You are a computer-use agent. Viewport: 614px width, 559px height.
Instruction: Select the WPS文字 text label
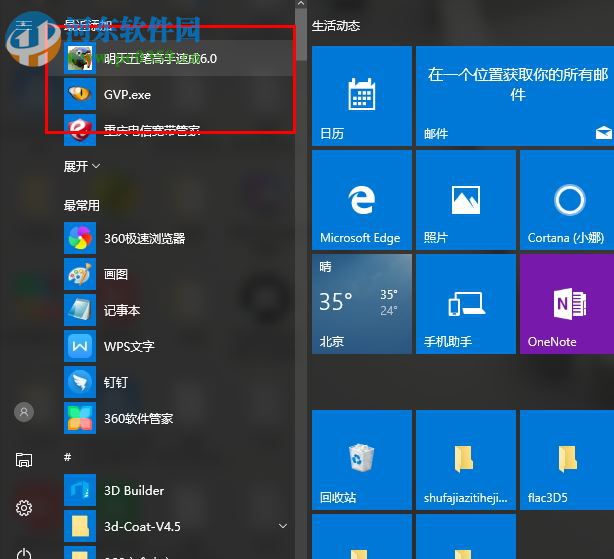(x=129, y=346)
